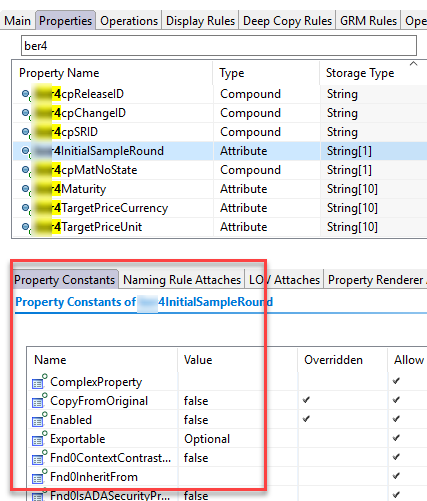Click the Fnd0InheritFrom constant icon

point(39,477)
